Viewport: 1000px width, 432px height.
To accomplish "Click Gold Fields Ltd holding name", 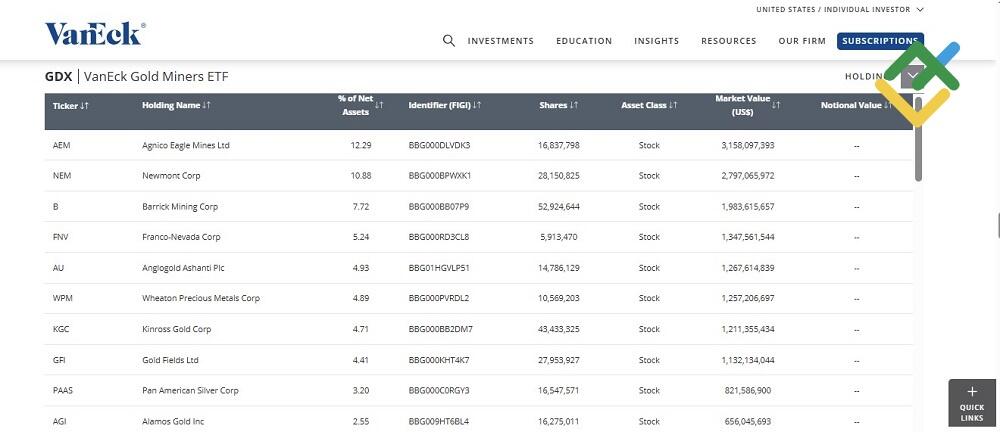I will (170, 360).
